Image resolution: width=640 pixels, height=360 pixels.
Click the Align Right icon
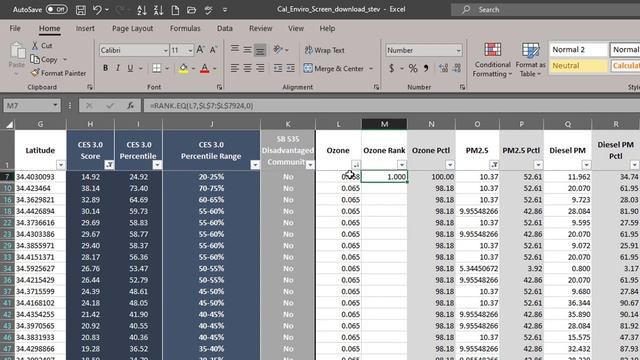click(x=260, y=68)
